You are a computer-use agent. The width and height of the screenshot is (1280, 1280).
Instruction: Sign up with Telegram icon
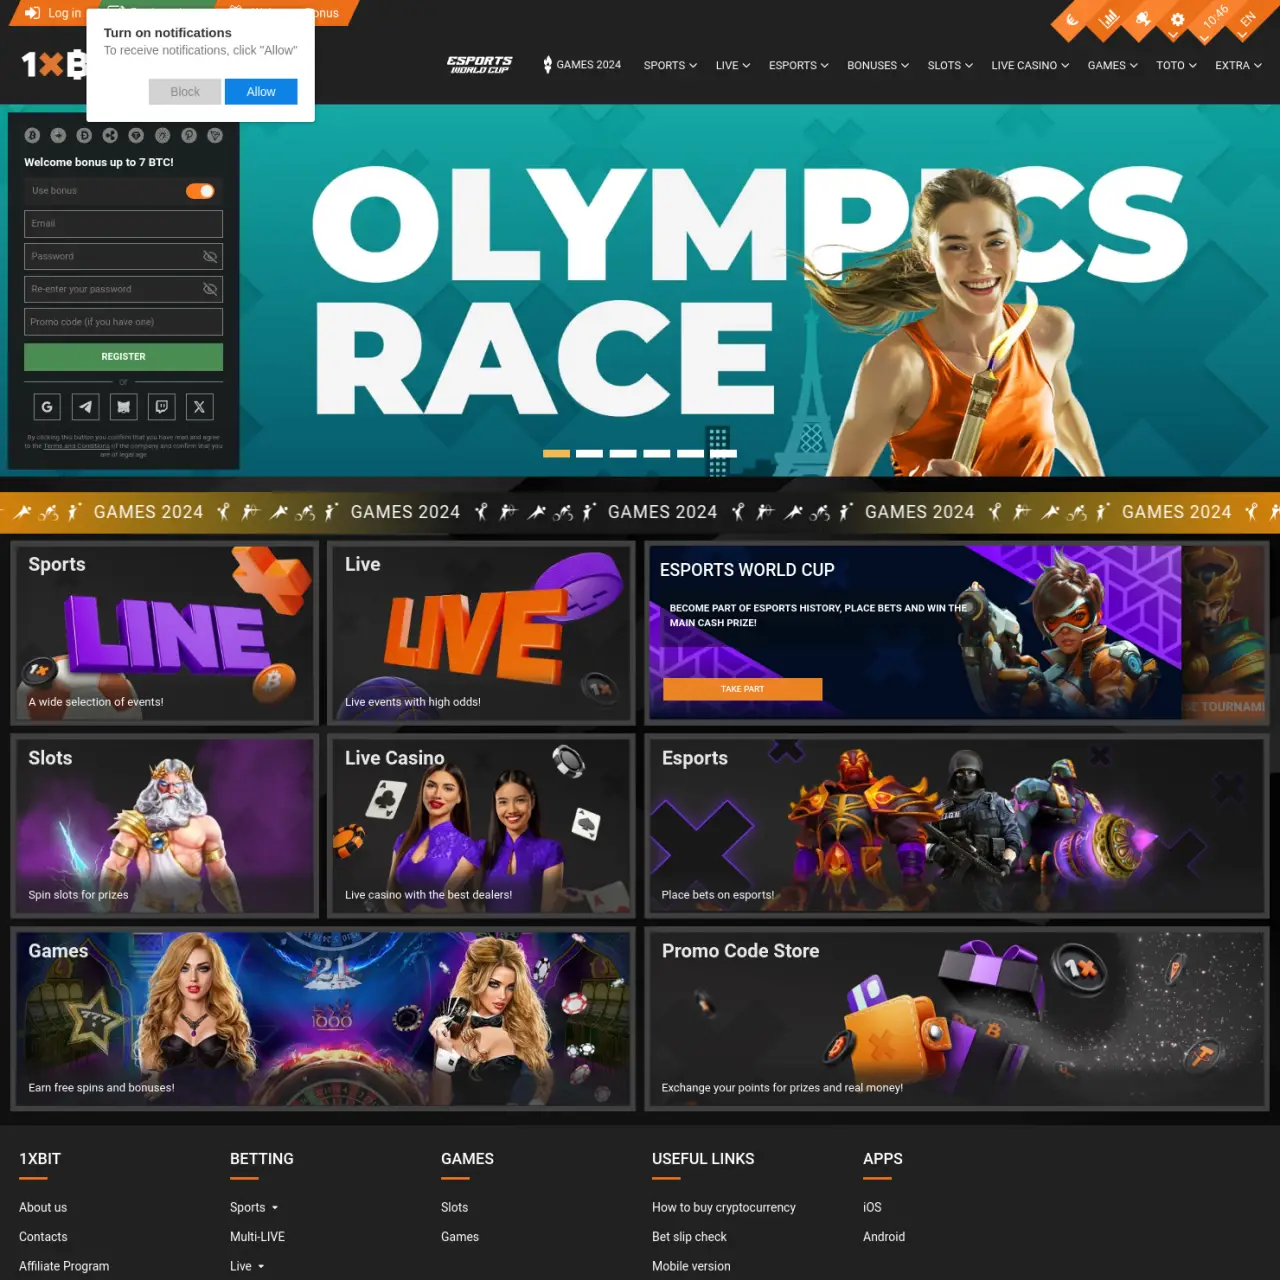pyautogui.click(x=85, y=407)
